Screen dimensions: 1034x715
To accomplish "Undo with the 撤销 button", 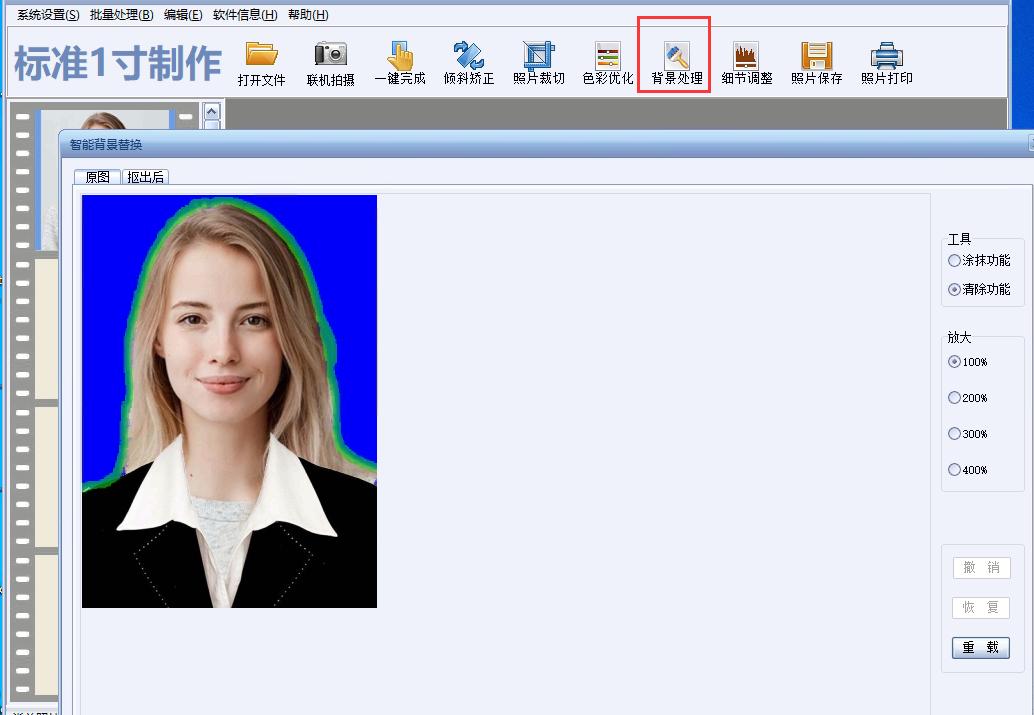I will (x=980, y=568).
